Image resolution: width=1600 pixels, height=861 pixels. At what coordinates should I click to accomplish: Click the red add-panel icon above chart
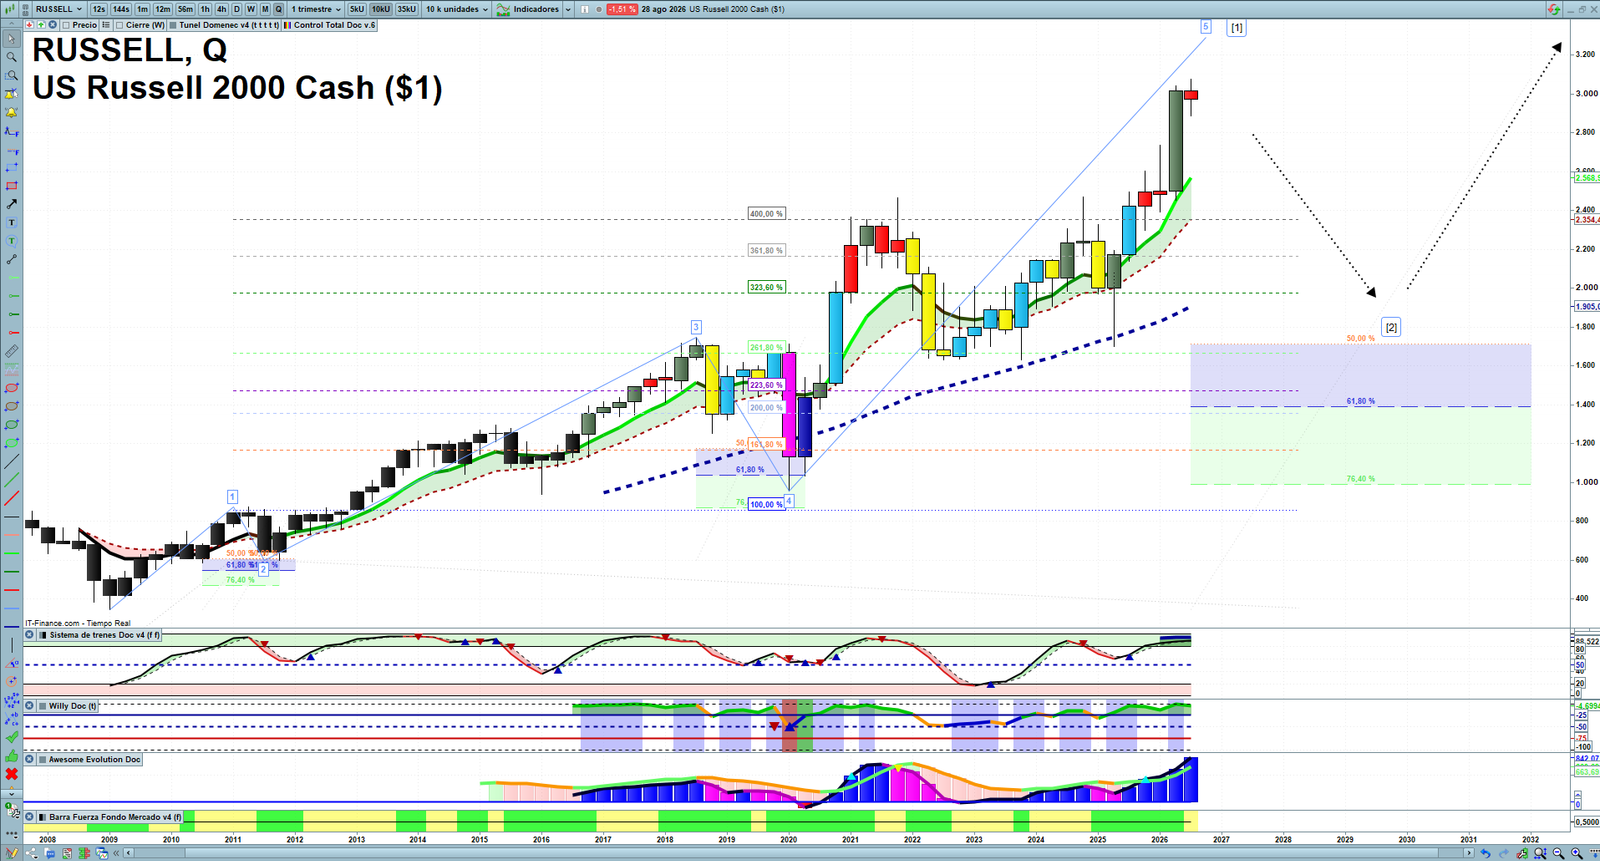30,25
